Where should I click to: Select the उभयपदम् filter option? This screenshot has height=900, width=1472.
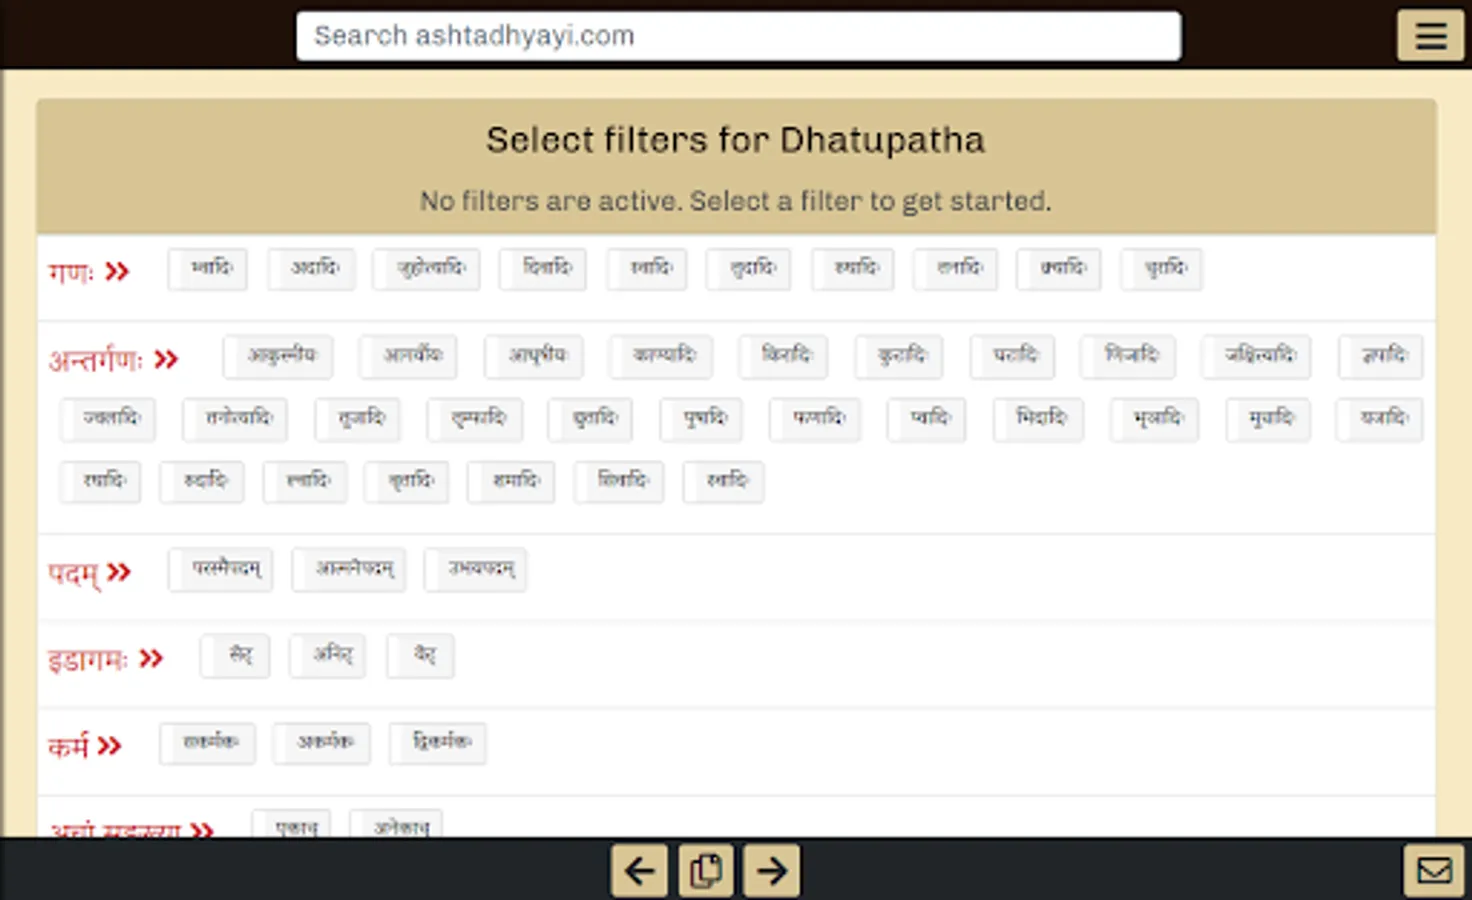(x=475, y=569)
